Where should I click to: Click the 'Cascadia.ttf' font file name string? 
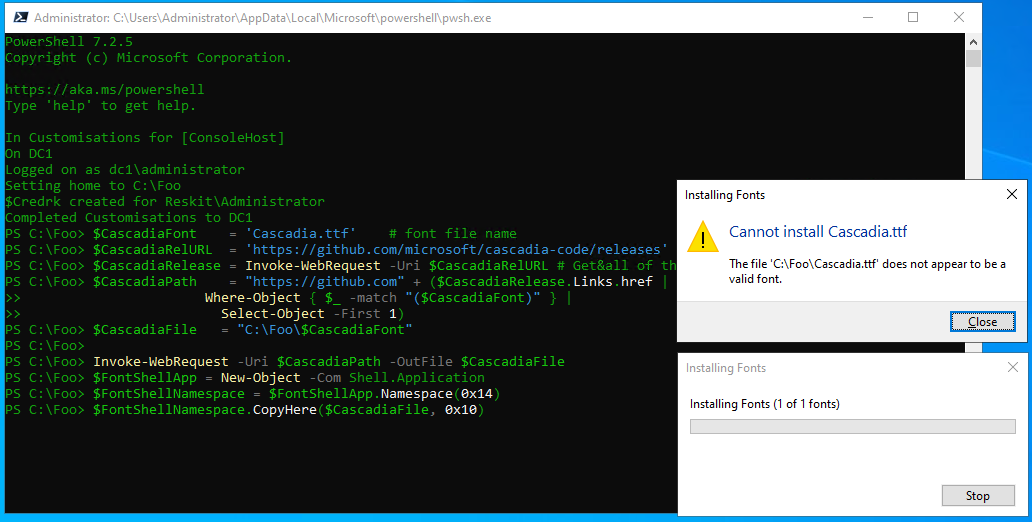pos(301,234)
